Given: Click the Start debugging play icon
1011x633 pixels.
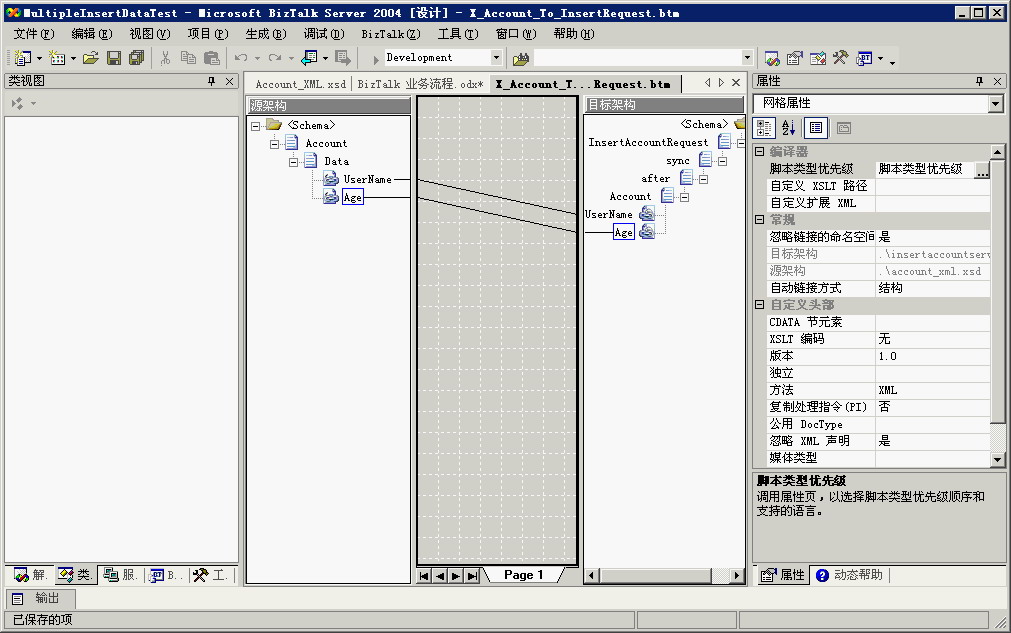Looking at the screenshot, I should pyautogui.click(x=375, y=59).
